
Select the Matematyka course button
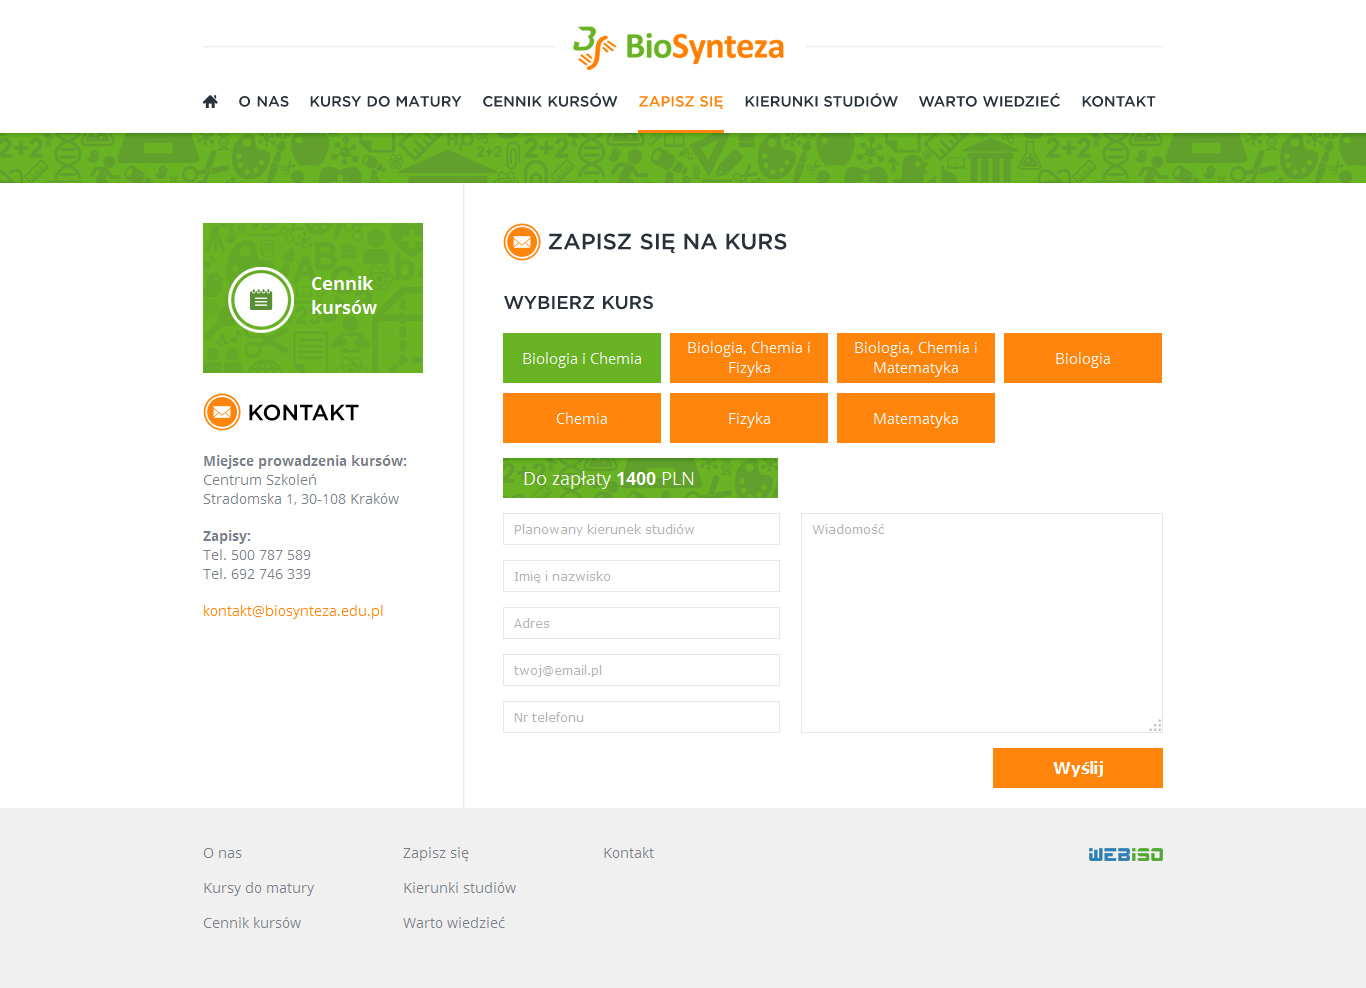pos(916,418)
